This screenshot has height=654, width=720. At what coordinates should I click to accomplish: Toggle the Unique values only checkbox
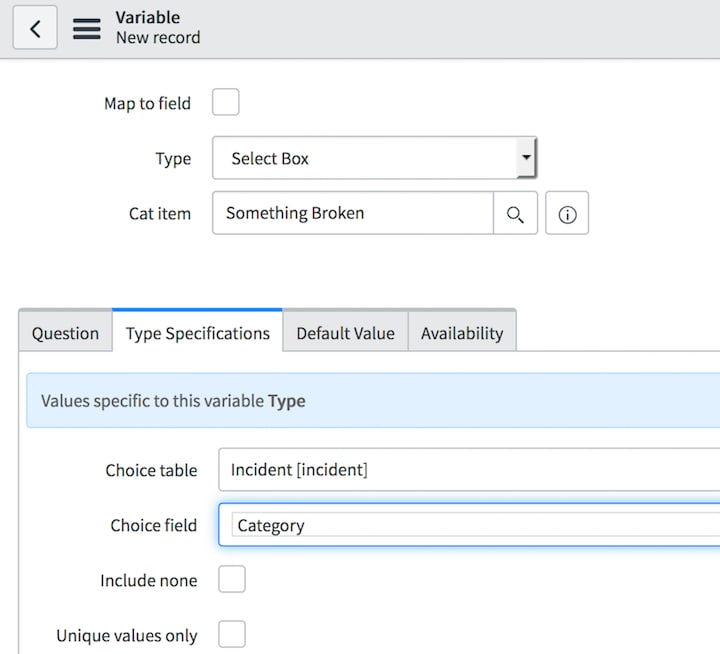pyautogui.click(x=232, y=634)
